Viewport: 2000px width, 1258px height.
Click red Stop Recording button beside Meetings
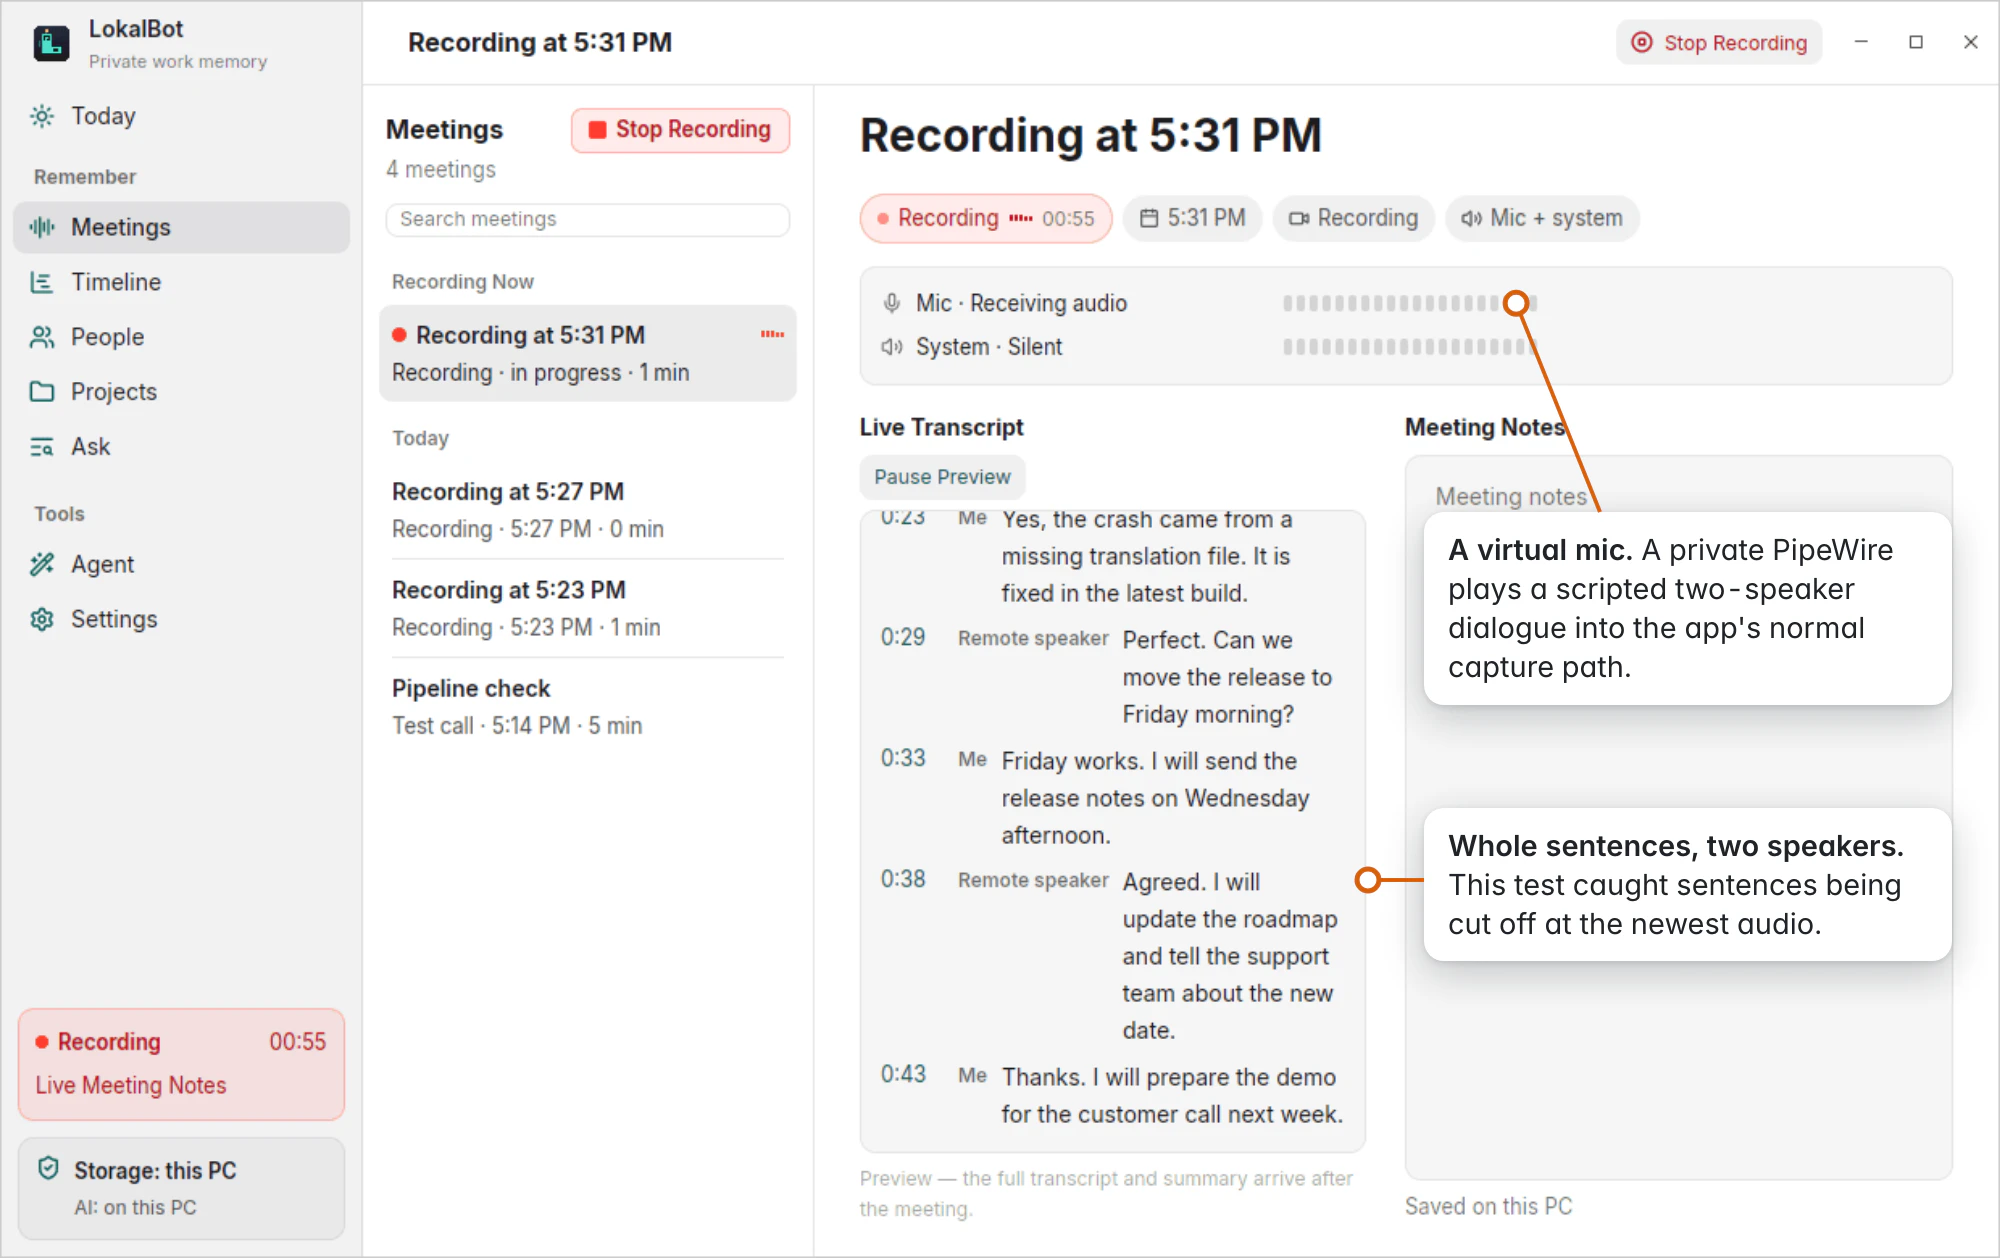(x=680, y=130)
